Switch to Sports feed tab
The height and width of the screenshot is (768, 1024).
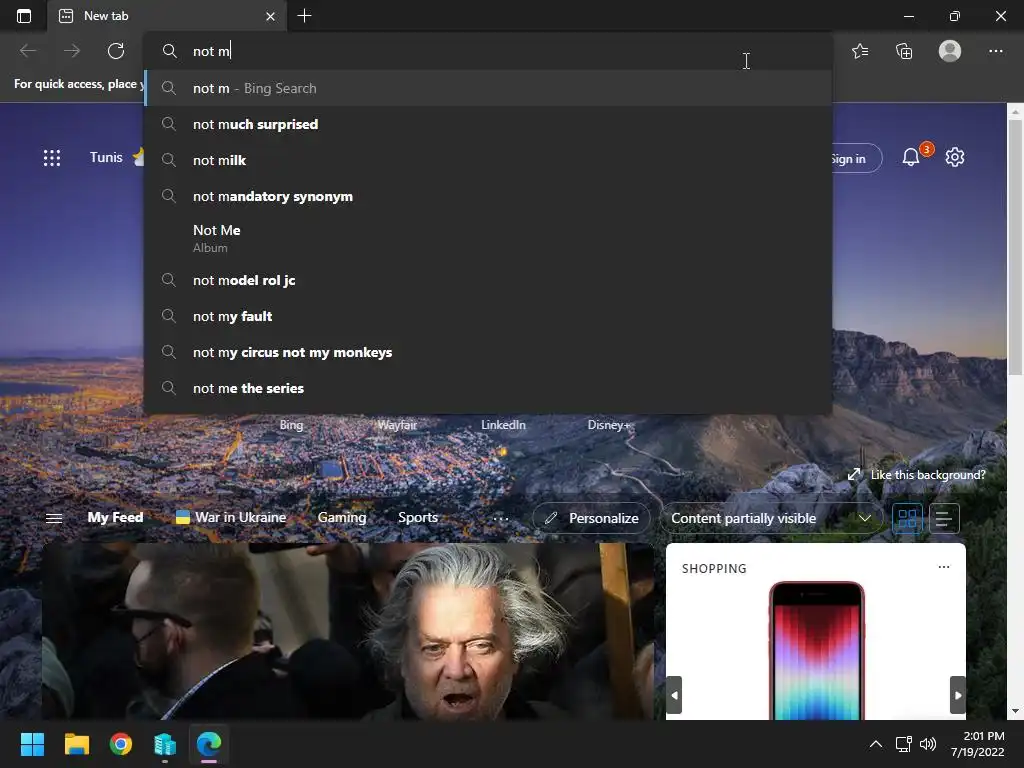click(418, 517)
